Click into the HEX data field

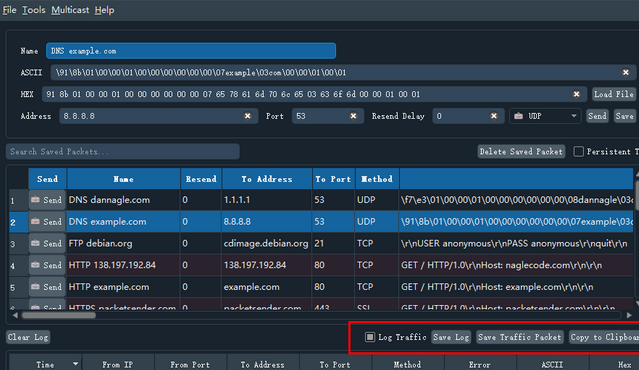click(x=314, y=94)
